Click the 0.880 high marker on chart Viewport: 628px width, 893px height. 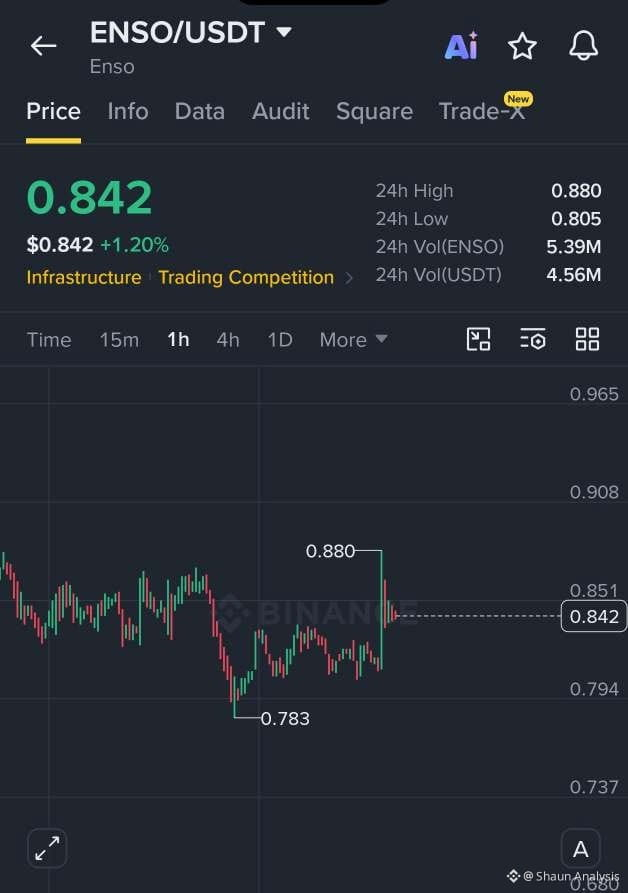coord(330,551)
